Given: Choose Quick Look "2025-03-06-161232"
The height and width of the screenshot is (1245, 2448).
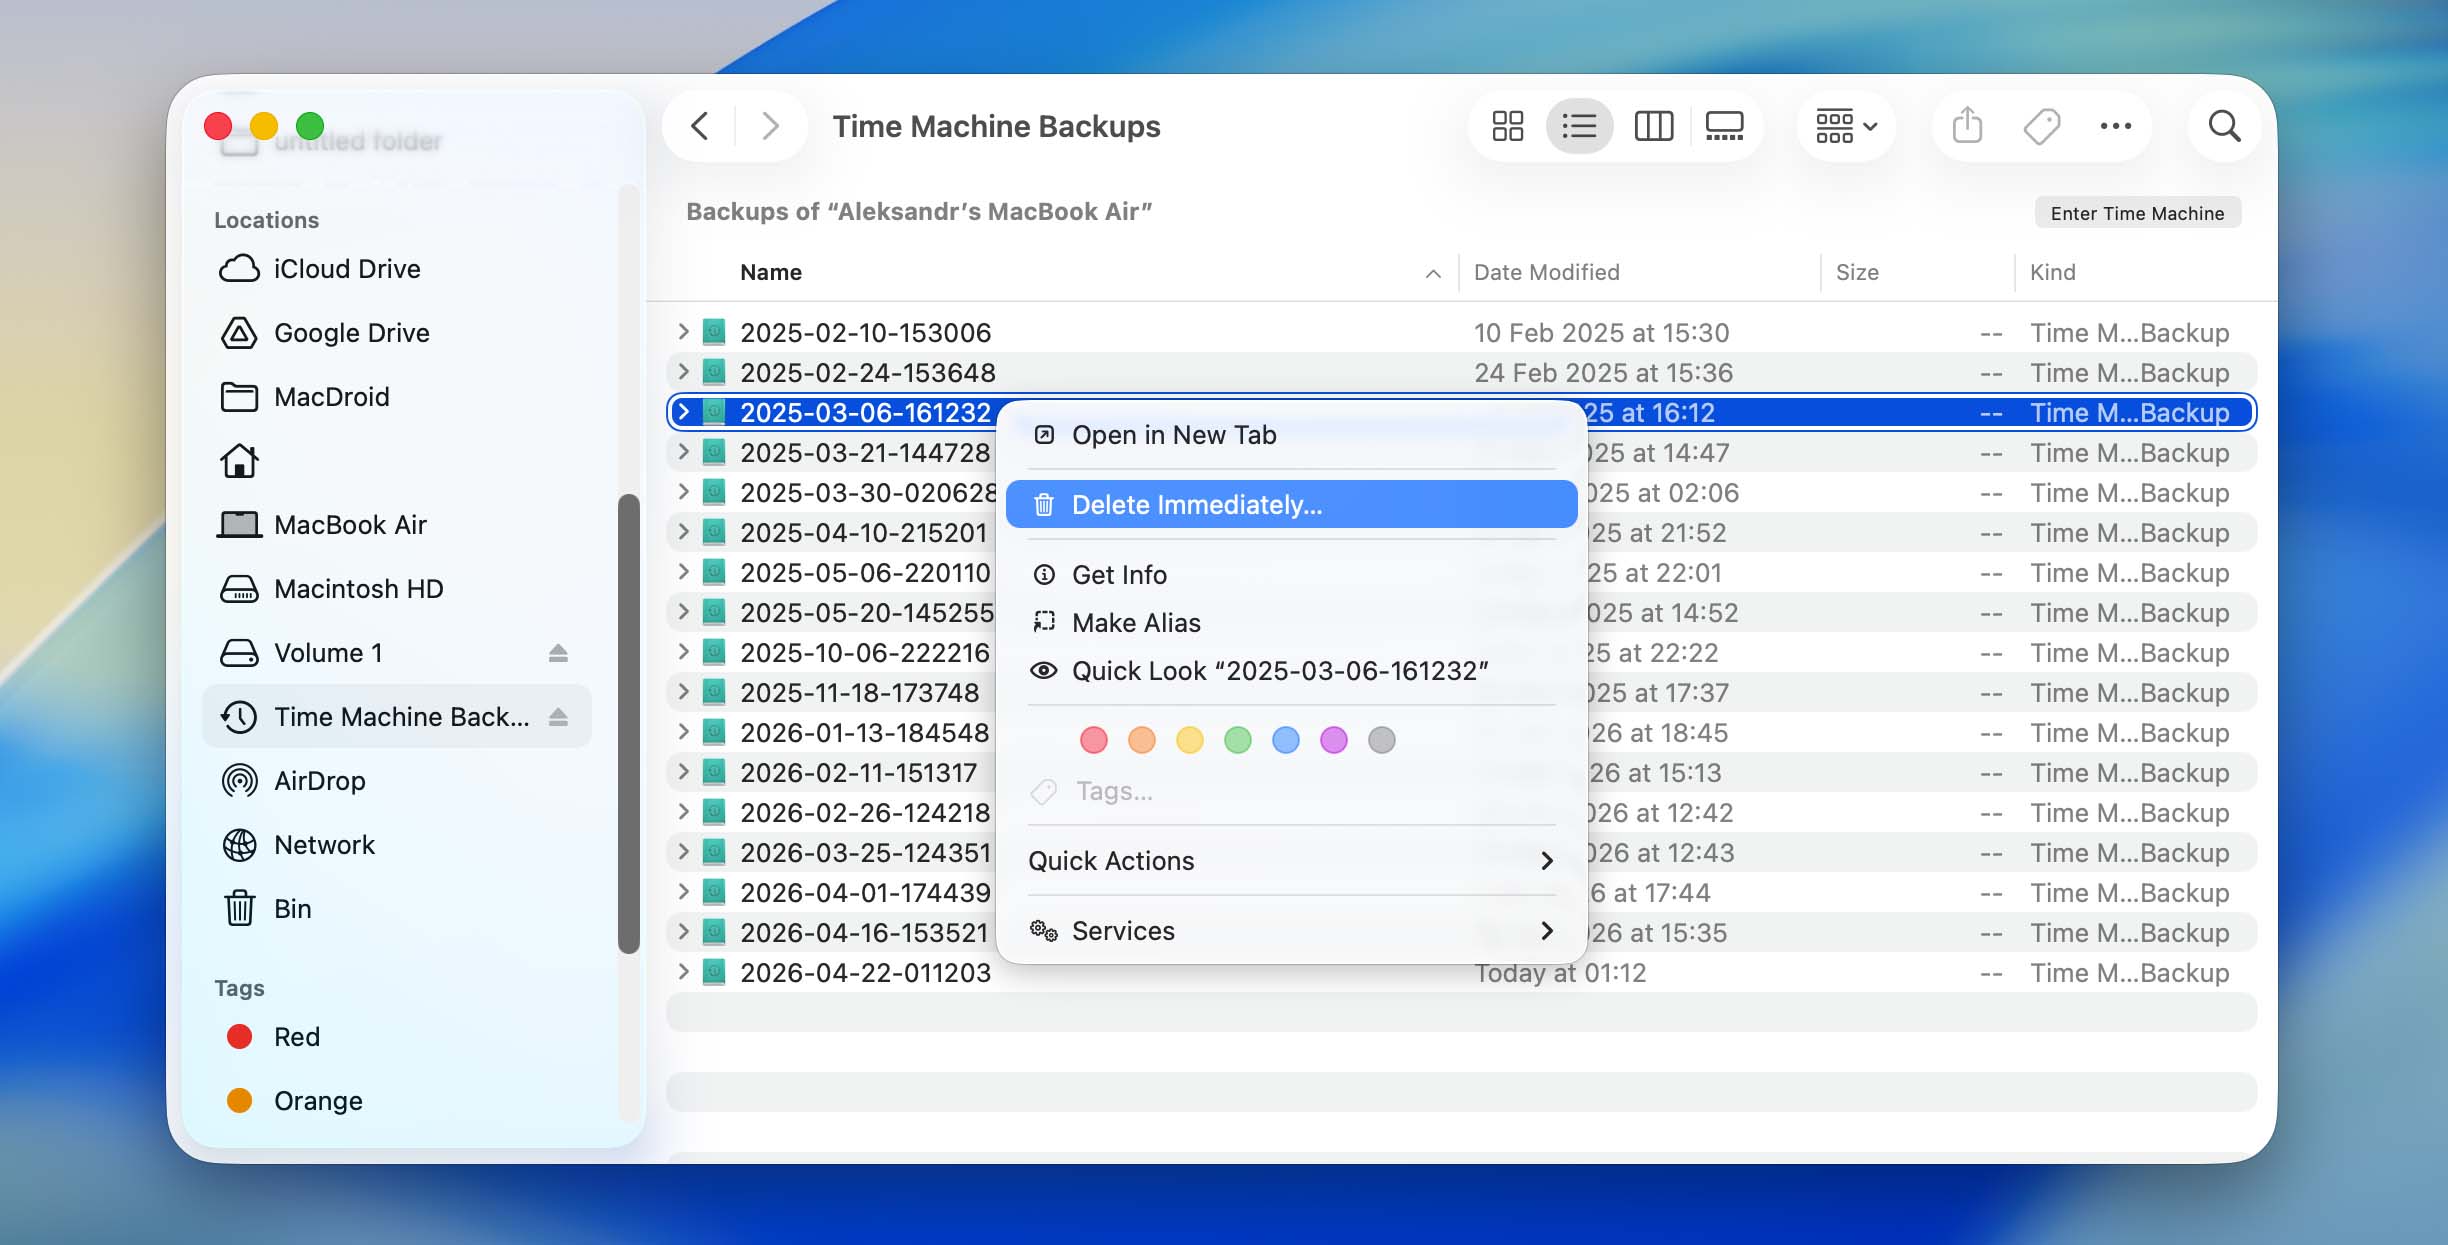Looking at the screenshot, I should (1291, 671).
